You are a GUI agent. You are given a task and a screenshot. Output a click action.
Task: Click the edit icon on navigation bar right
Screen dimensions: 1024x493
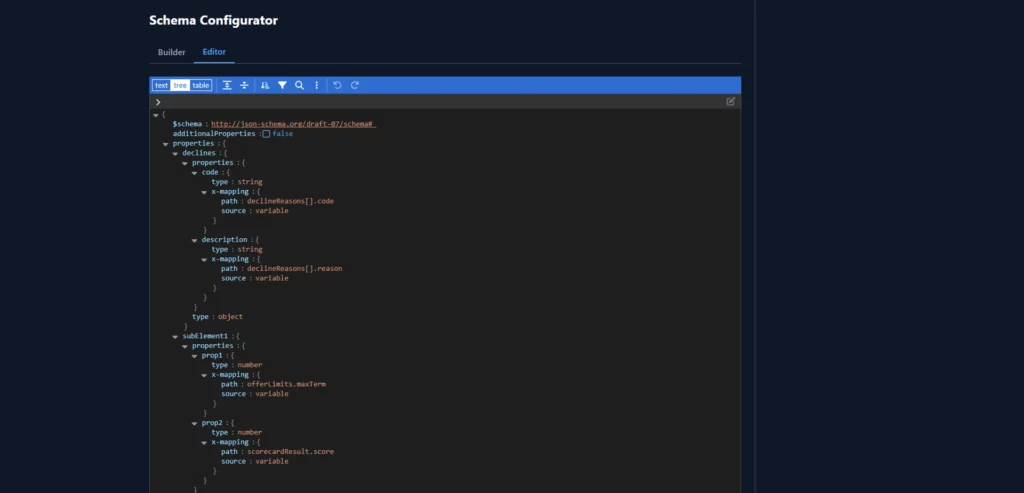pos(731,101)
